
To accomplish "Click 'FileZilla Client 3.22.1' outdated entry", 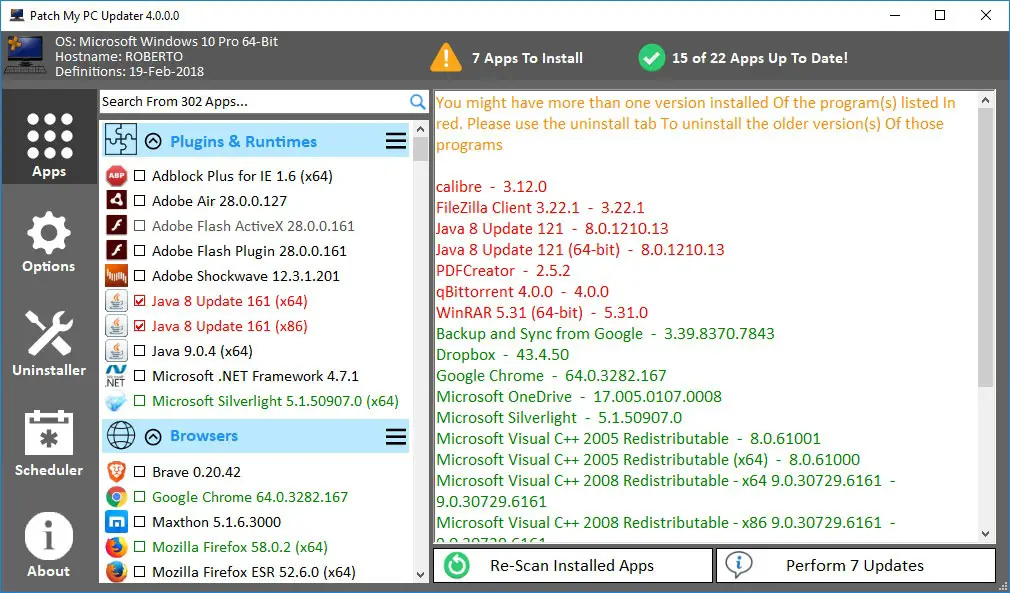I will [x=540, y=207].
